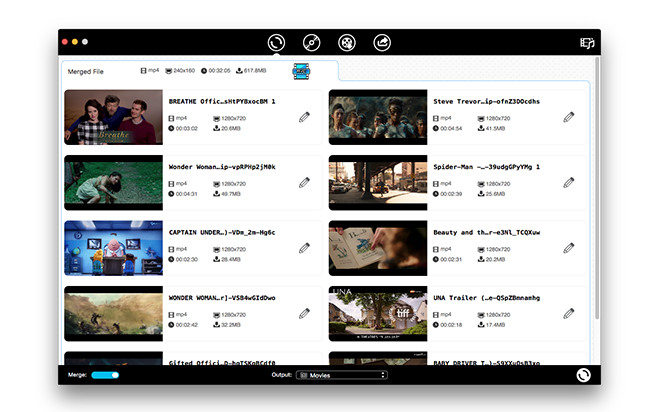Image resolution: width=658 pixels, height=412 pixels.
Task: Select the Beauty and th book thumbnail
Action: click(x=378, y=248)
